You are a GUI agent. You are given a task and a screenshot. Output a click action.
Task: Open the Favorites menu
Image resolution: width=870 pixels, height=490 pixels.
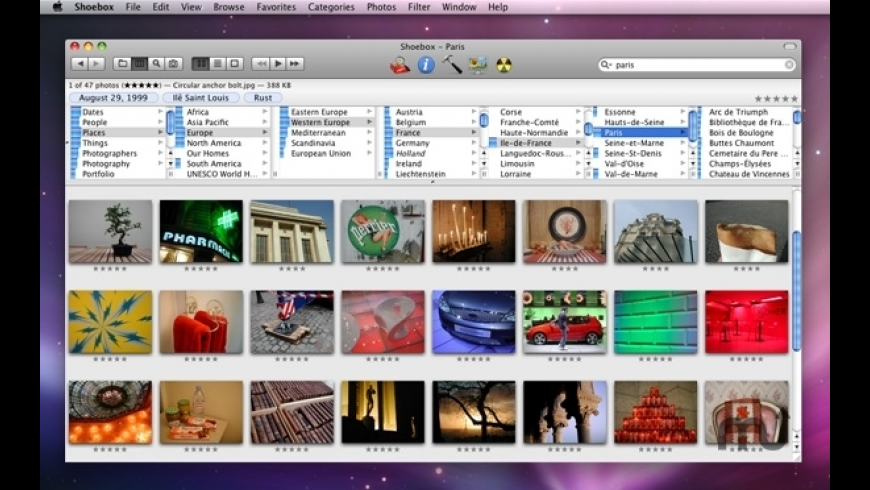276,7
